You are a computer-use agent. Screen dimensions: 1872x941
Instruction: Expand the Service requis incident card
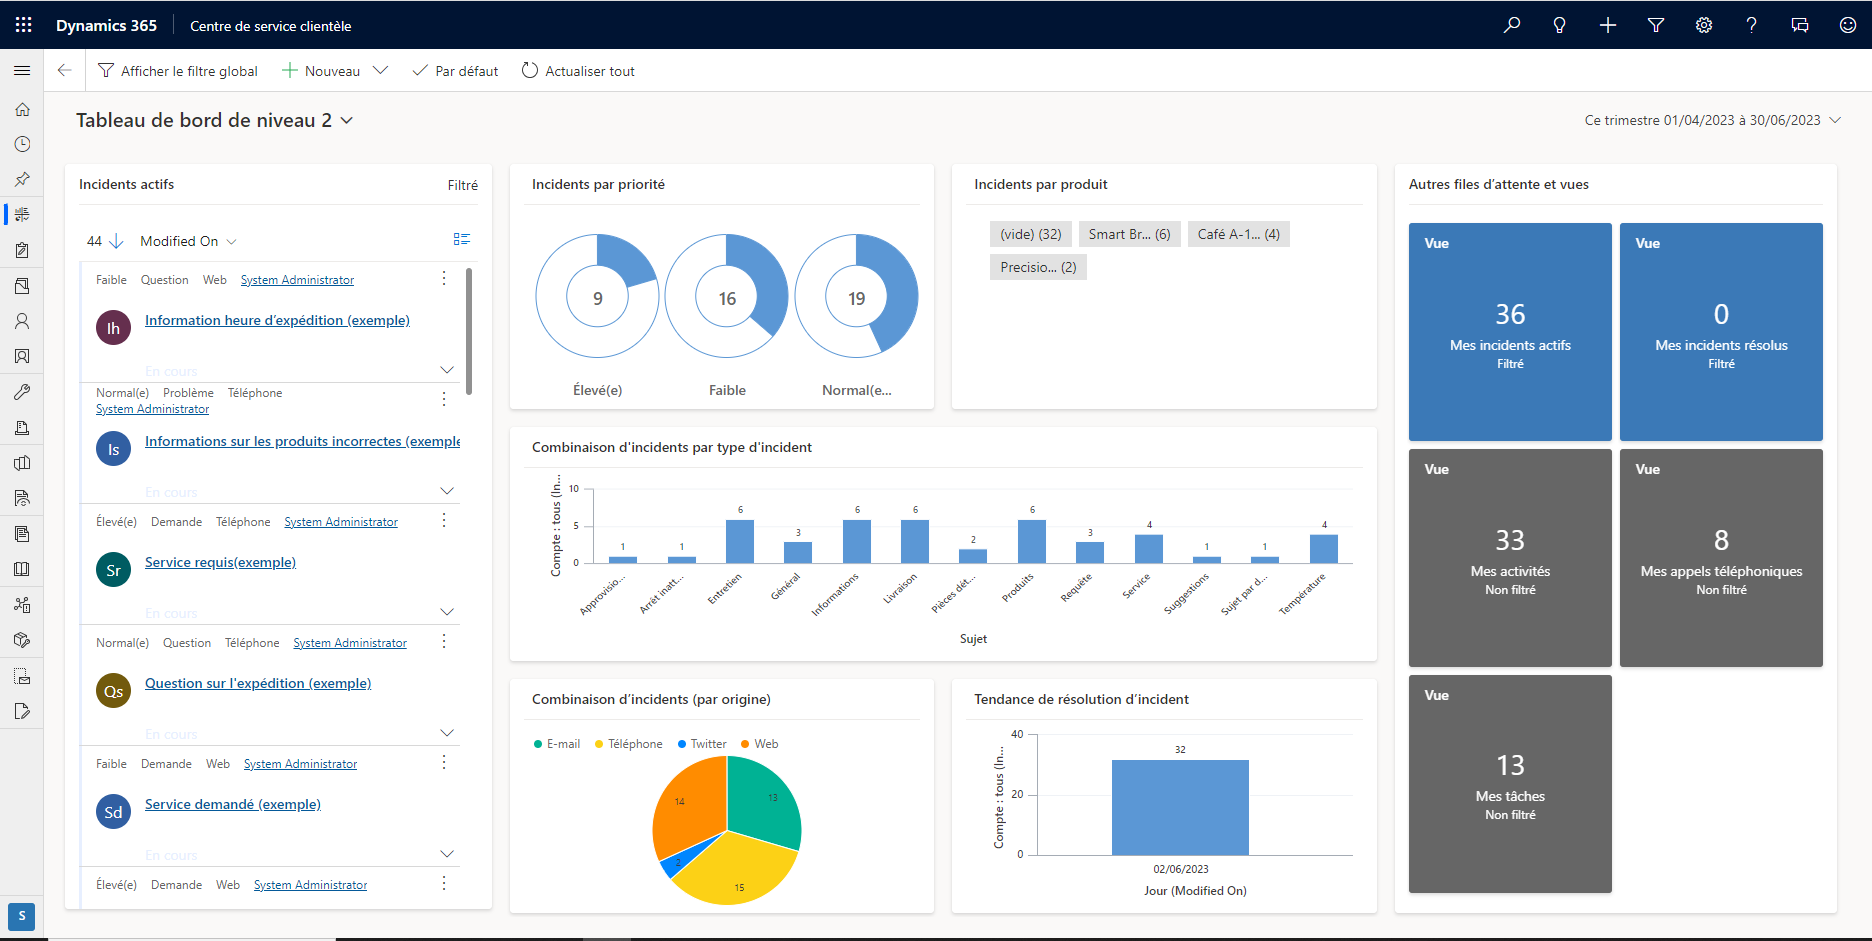click(447, 612)
